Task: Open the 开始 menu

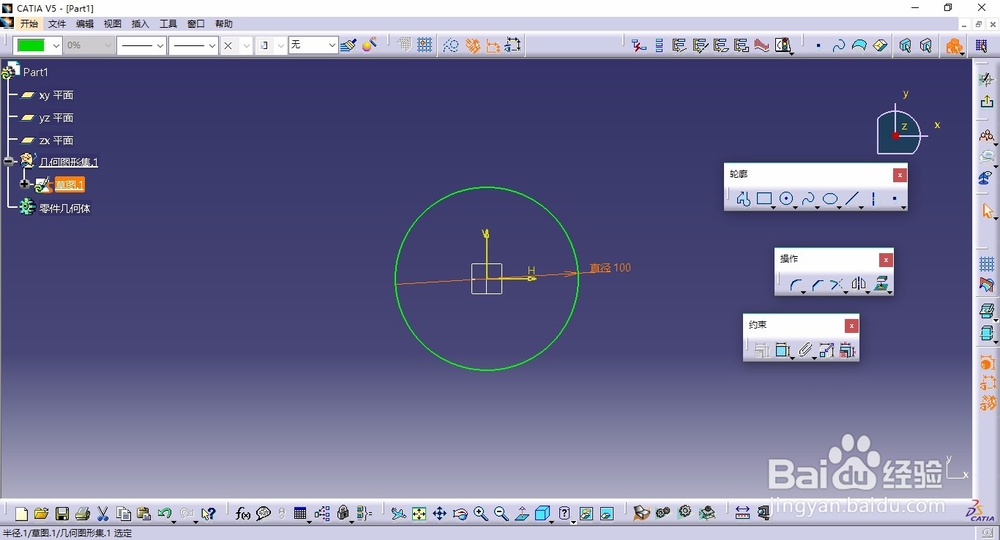Action: point(29,24)
